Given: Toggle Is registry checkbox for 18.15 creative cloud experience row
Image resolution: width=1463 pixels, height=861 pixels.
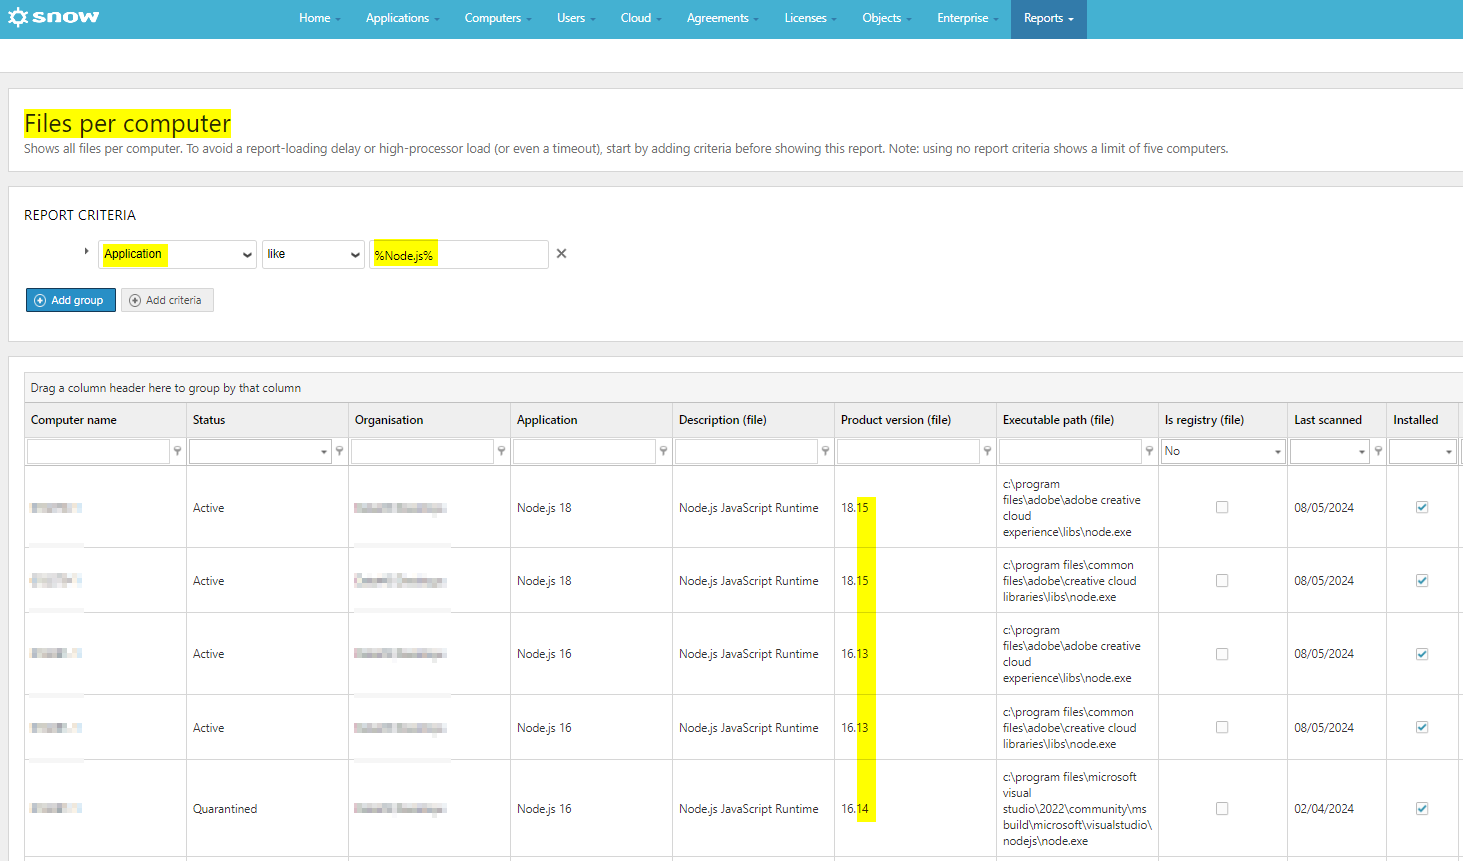Looking at the screenshot, I should coord(1222,508).
